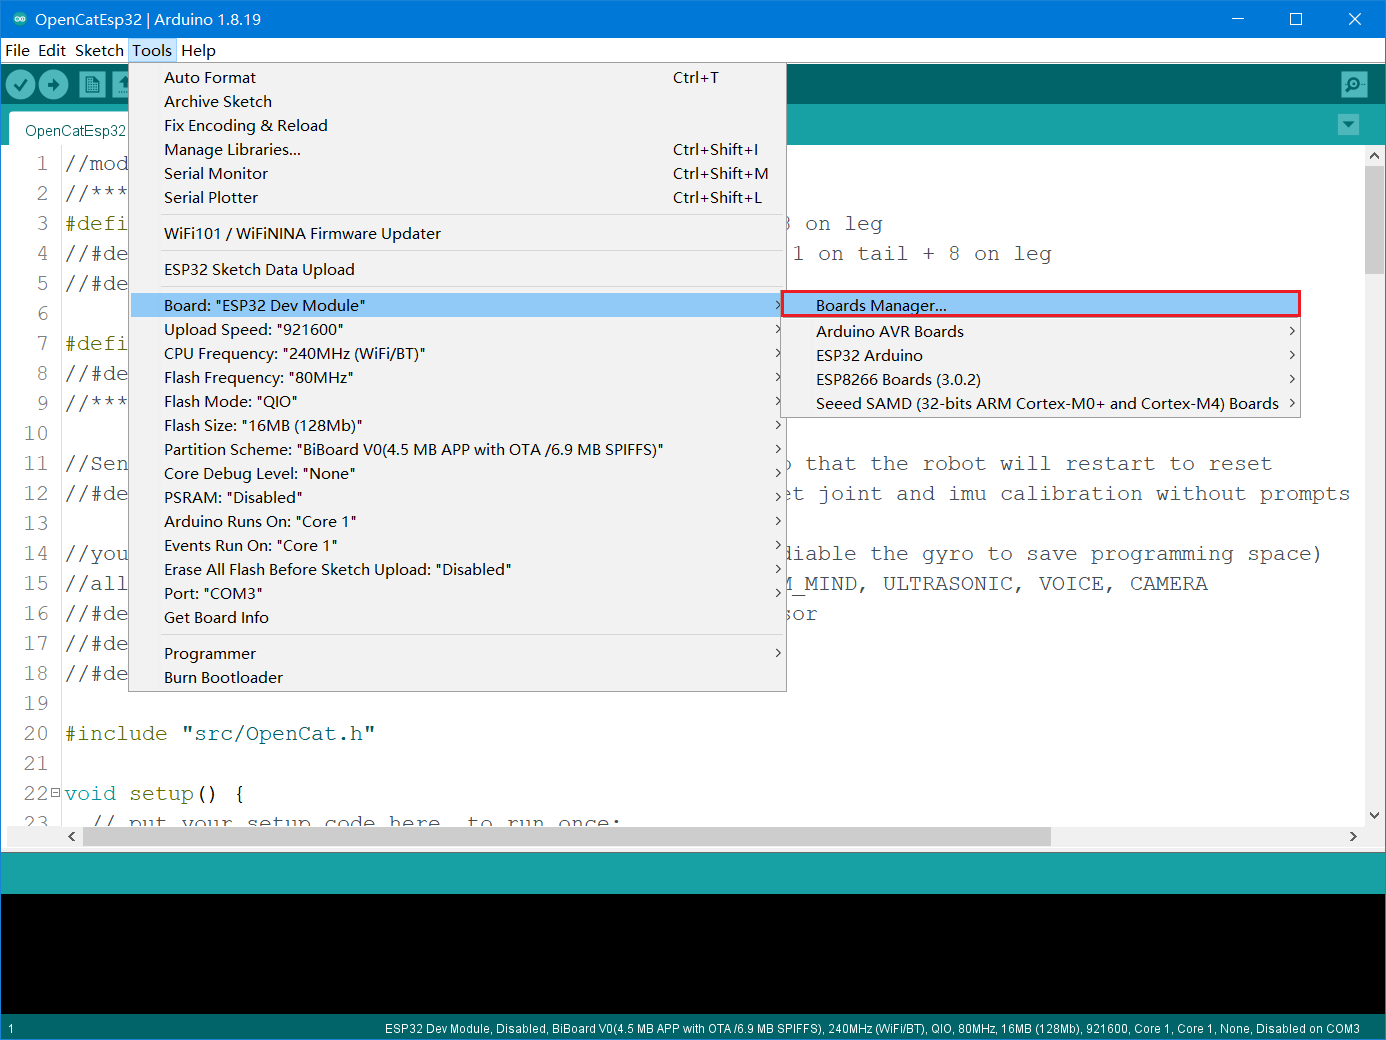
Task: Choose Manage Libraries from Tools menu
Action: coord(232,149)
